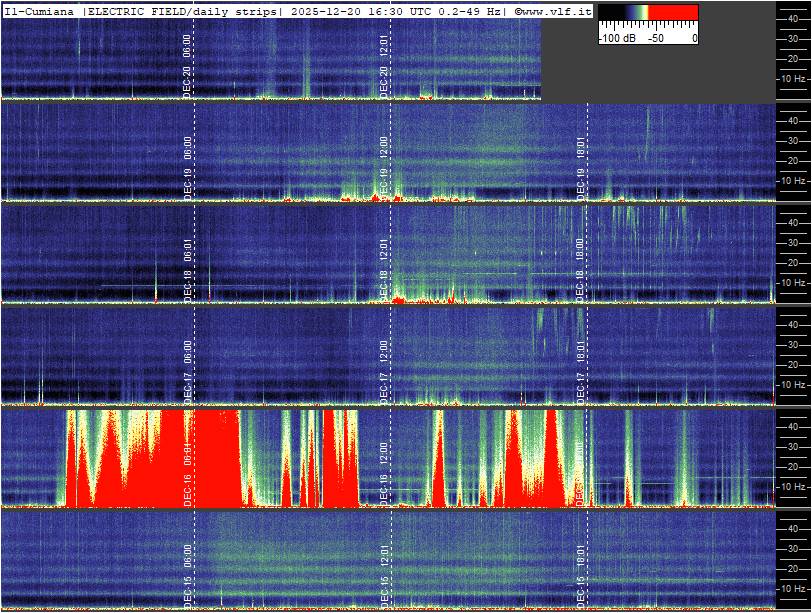Click the 10 Hz label on the top strip
Image resolution: width=812 pixels, height=613 pixels.
click(x=793, y=78)
